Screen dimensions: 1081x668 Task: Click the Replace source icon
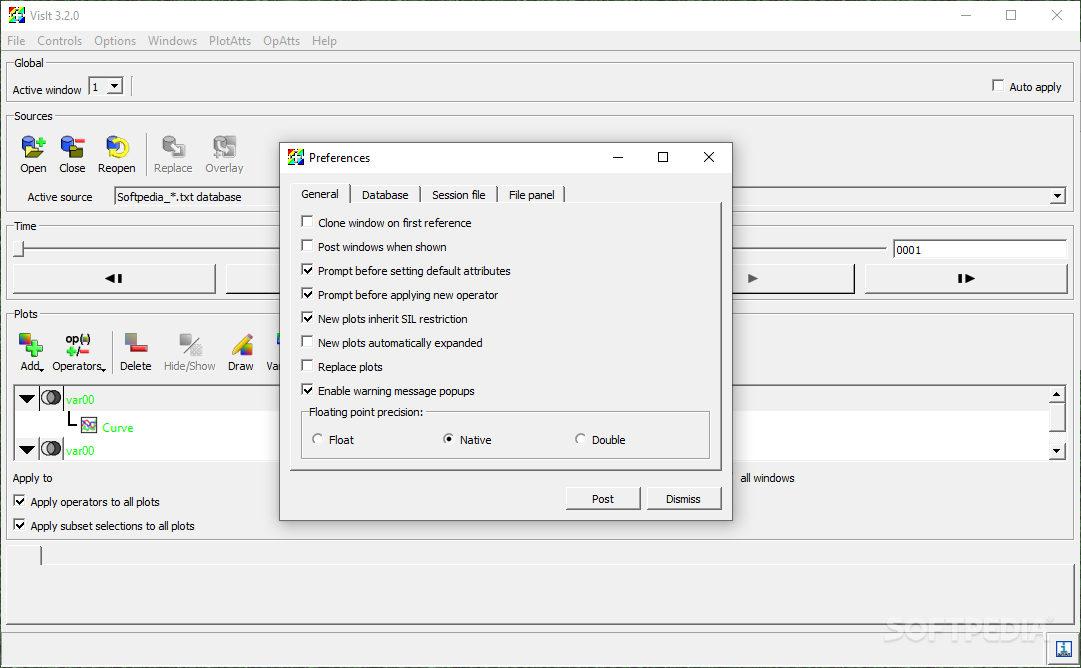point(173,147)
